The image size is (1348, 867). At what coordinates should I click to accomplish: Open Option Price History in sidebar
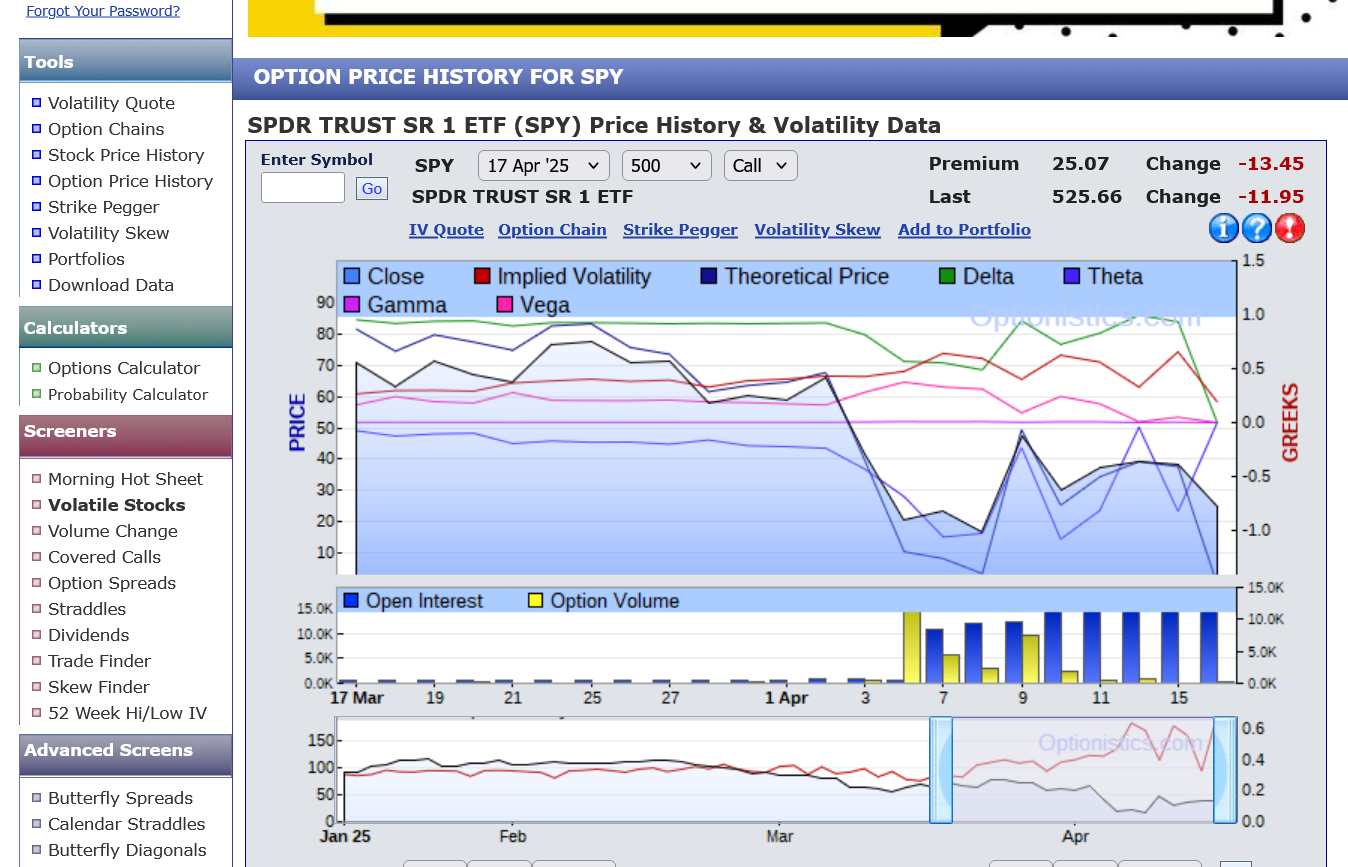tap(130, 181)
